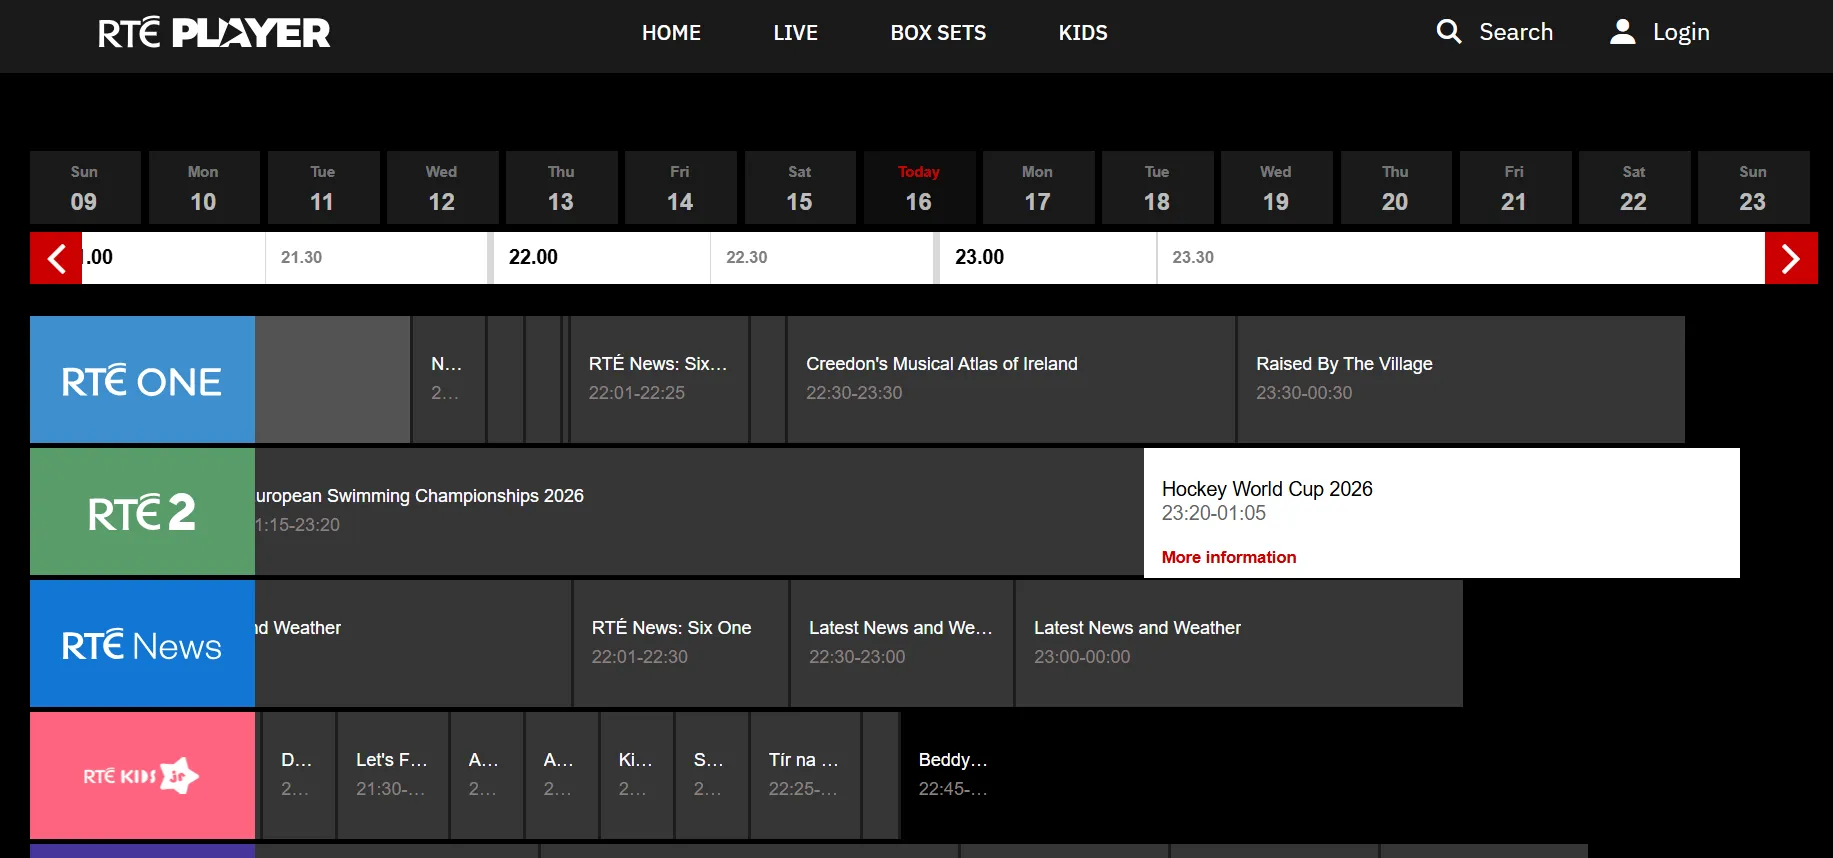Select the Mon 17 date tab
Image resolution: width=1833 pixels, height=858 pixels.
(1037, 188)
